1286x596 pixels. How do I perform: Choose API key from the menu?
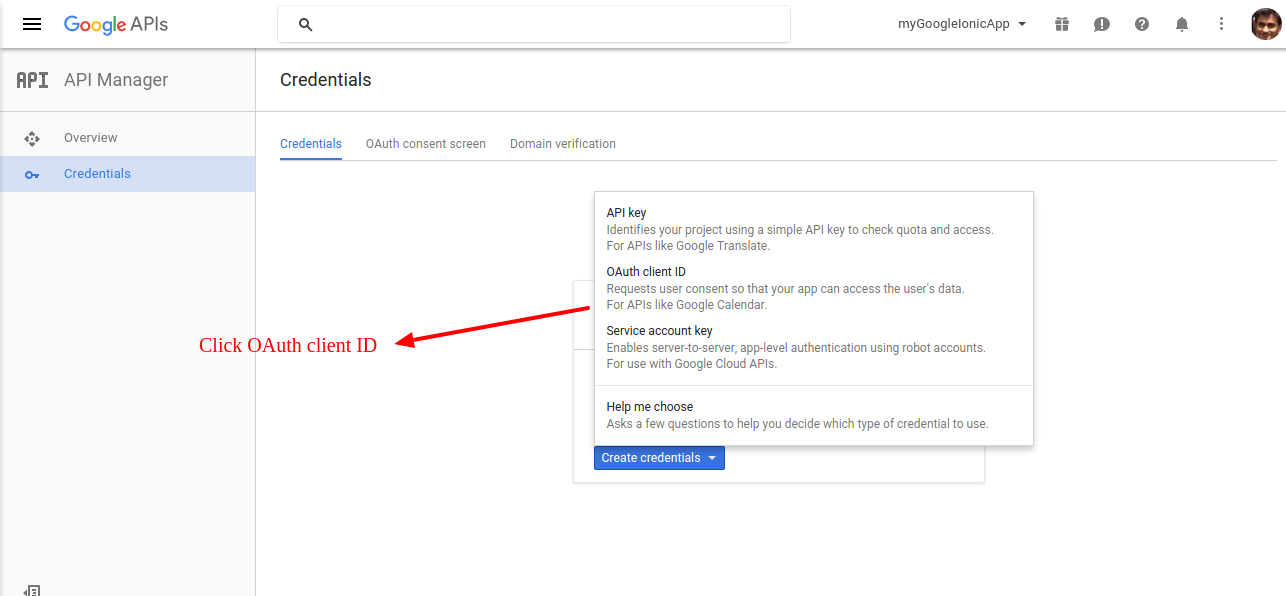tap(814, 229)
